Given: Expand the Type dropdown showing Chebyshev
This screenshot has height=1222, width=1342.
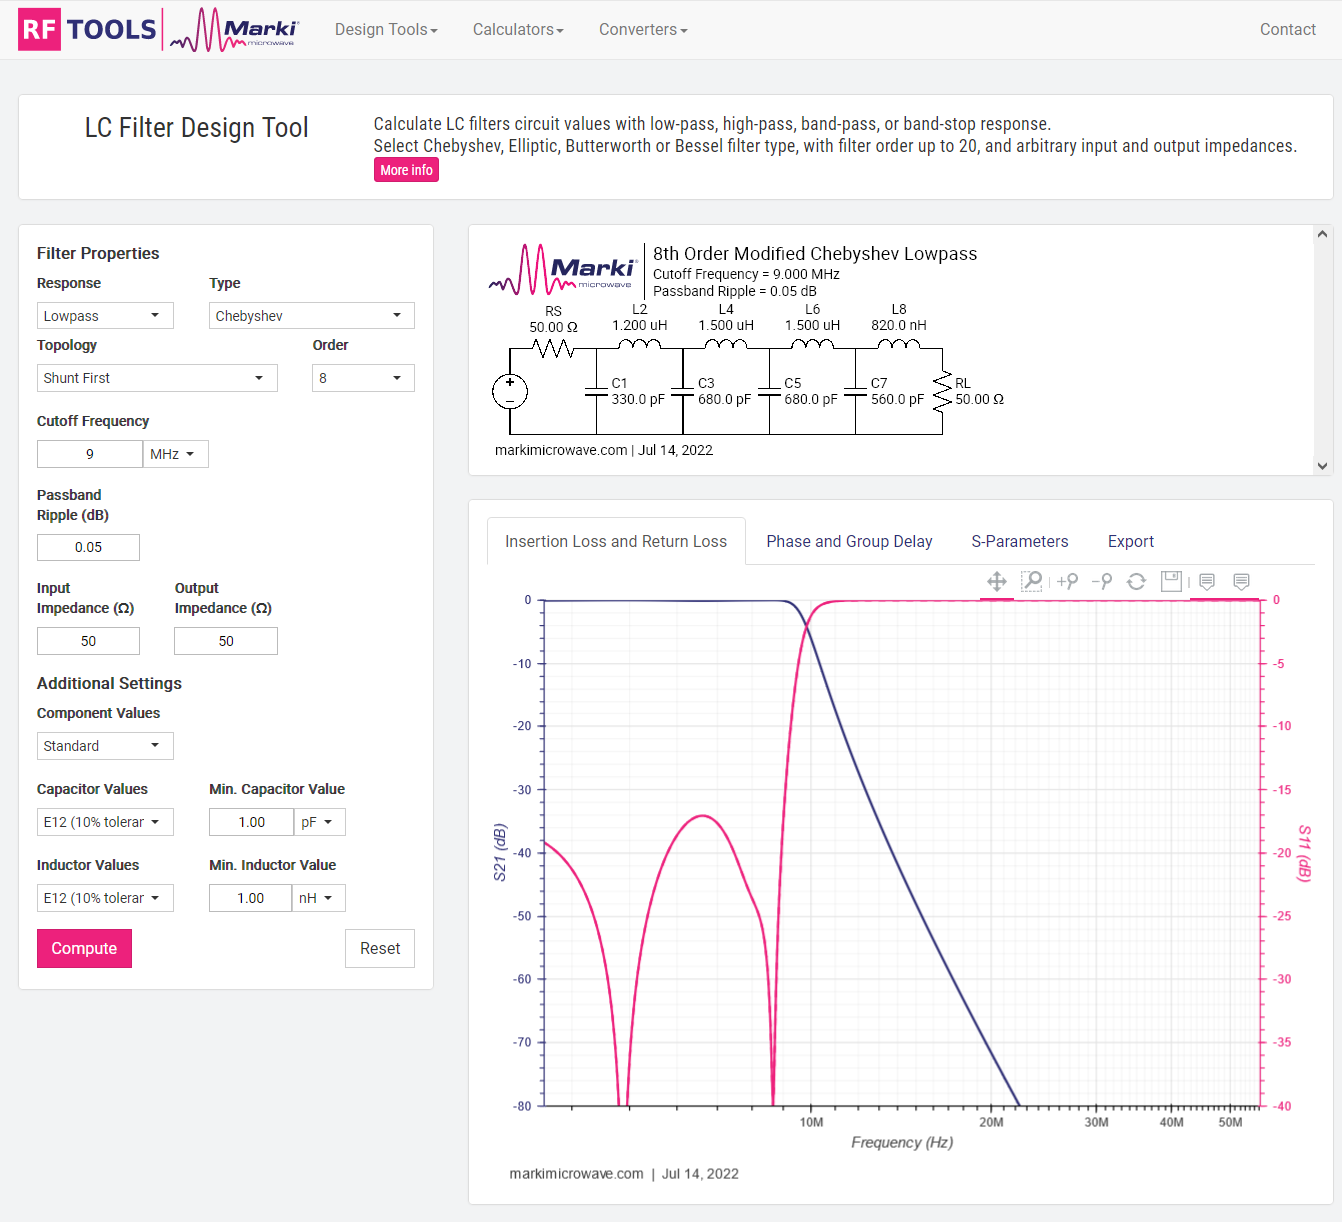Looking at the screenshot, I should coord(311,316).
